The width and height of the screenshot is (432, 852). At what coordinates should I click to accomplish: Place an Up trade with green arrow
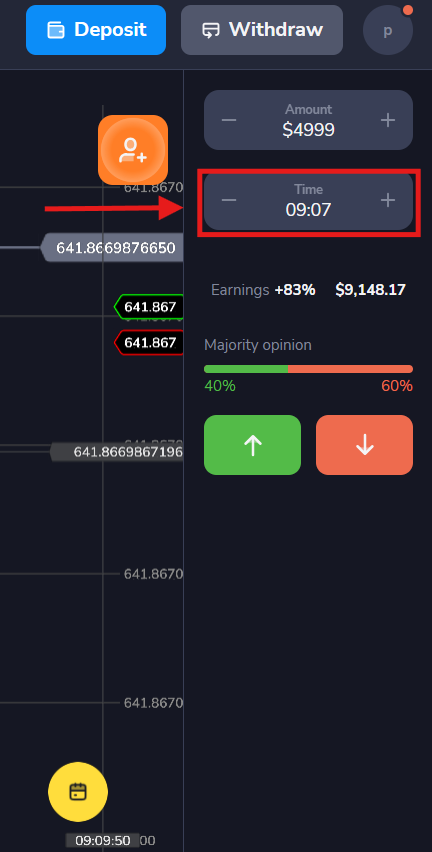(252, 445)
